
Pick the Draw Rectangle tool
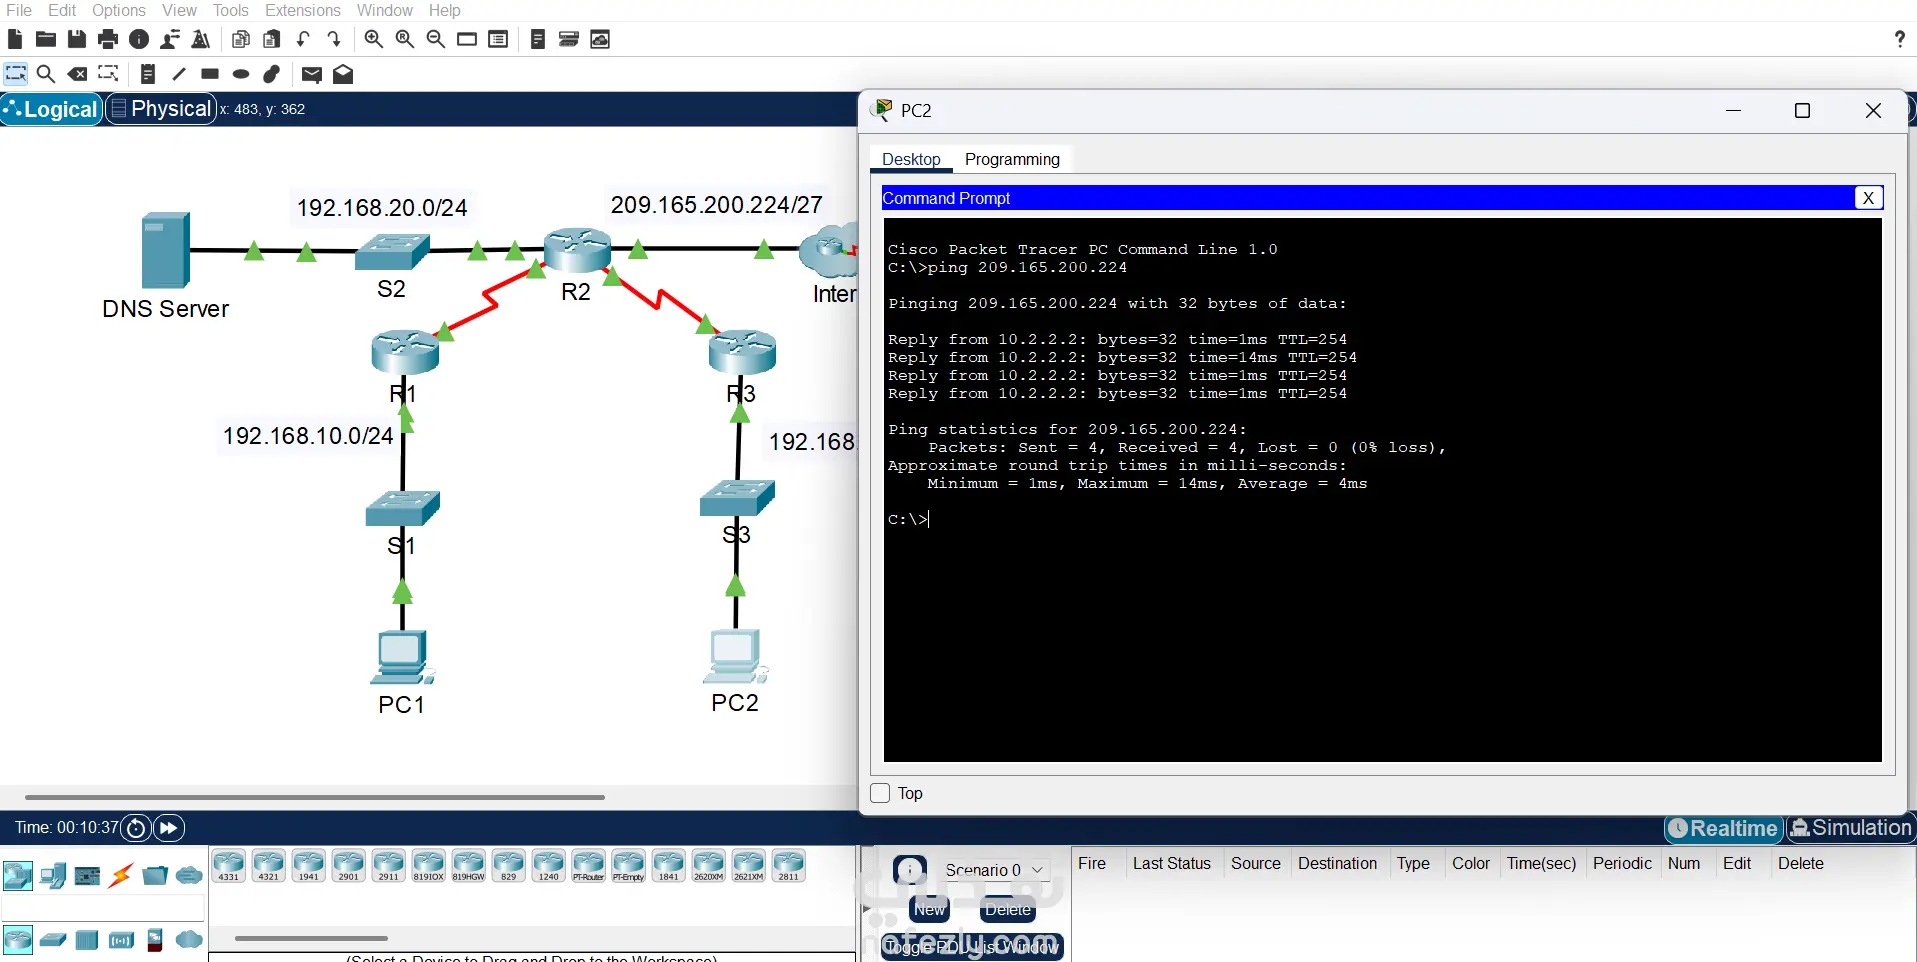[210, 74]
